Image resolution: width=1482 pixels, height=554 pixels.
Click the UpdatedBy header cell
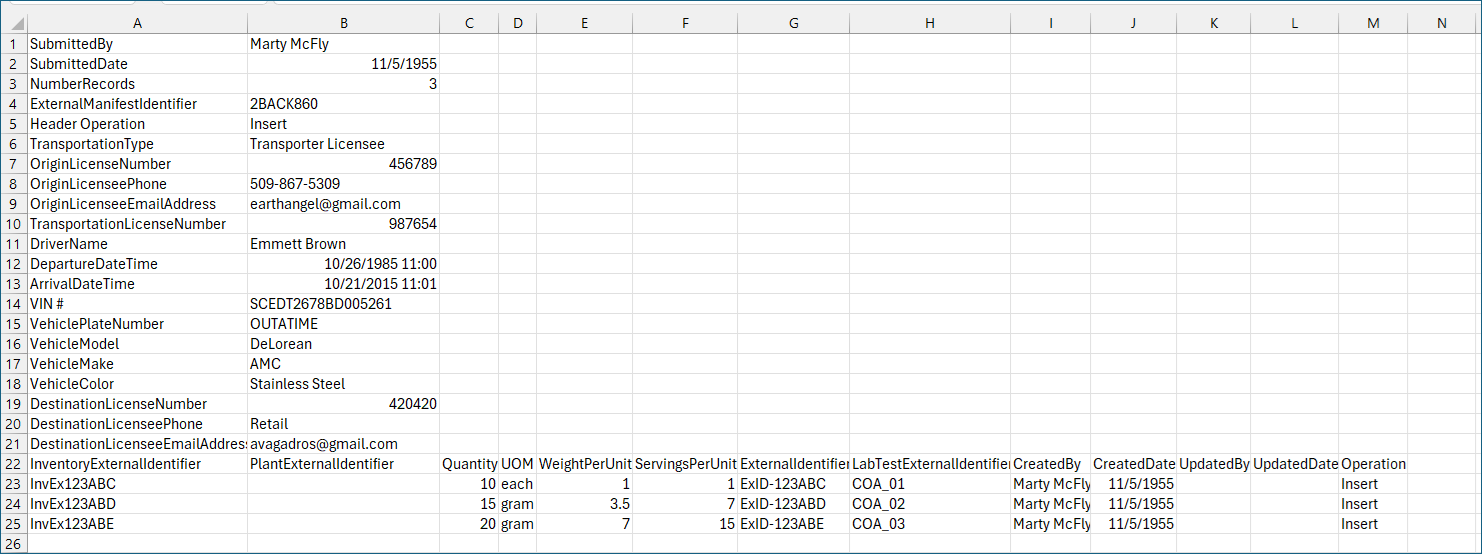[x=1213, y=464]
